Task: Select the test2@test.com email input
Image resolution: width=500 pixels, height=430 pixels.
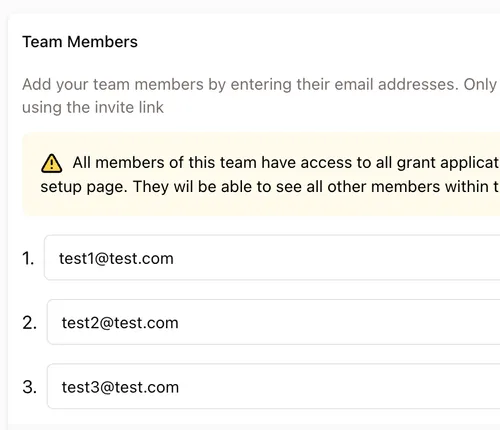Action: tap(273, 322)
